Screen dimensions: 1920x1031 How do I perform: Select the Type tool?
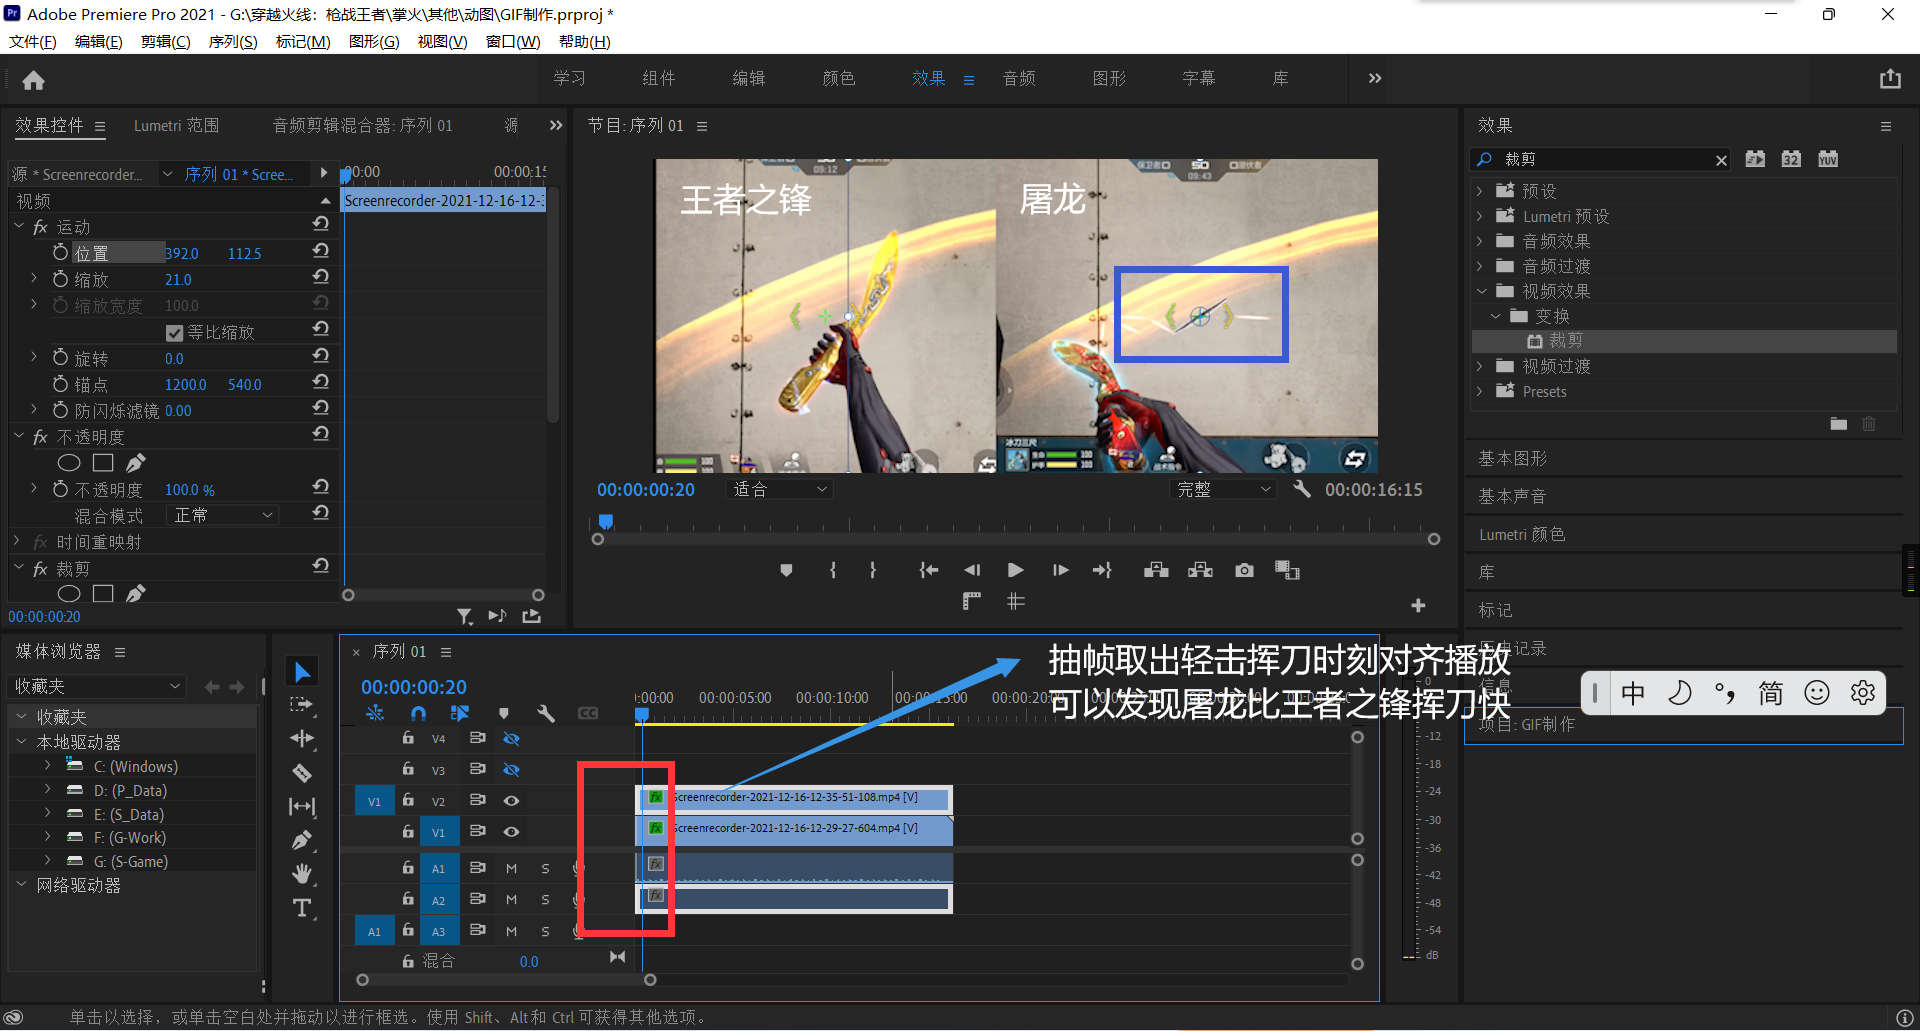[302, 908]
